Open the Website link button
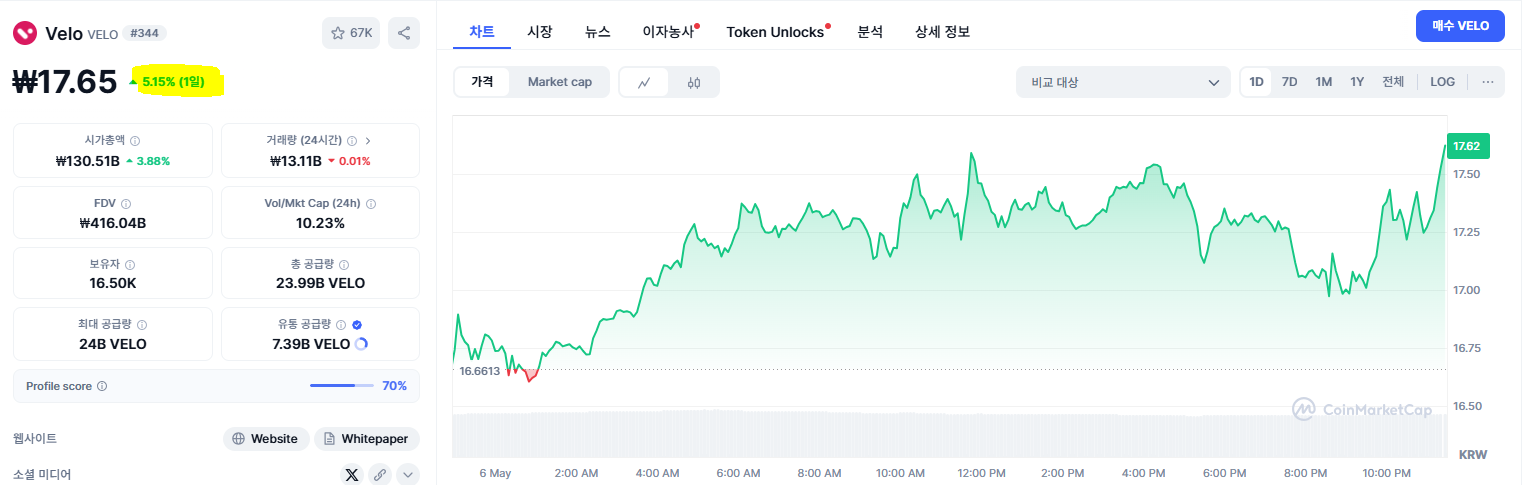 click(266, 439)
